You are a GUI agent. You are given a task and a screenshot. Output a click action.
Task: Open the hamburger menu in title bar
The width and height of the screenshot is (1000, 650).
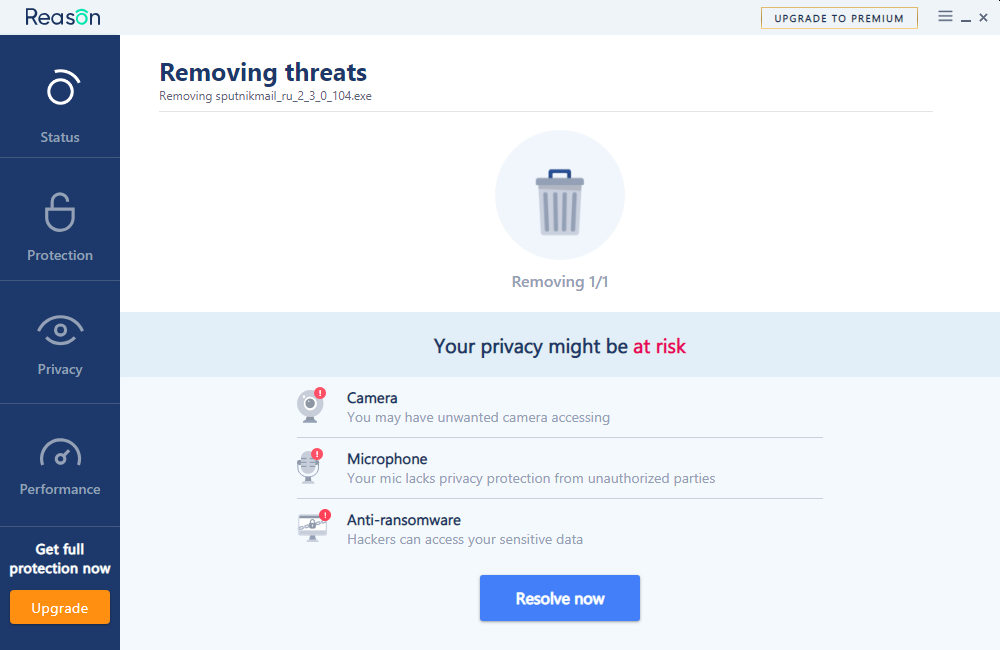[945, 17]
